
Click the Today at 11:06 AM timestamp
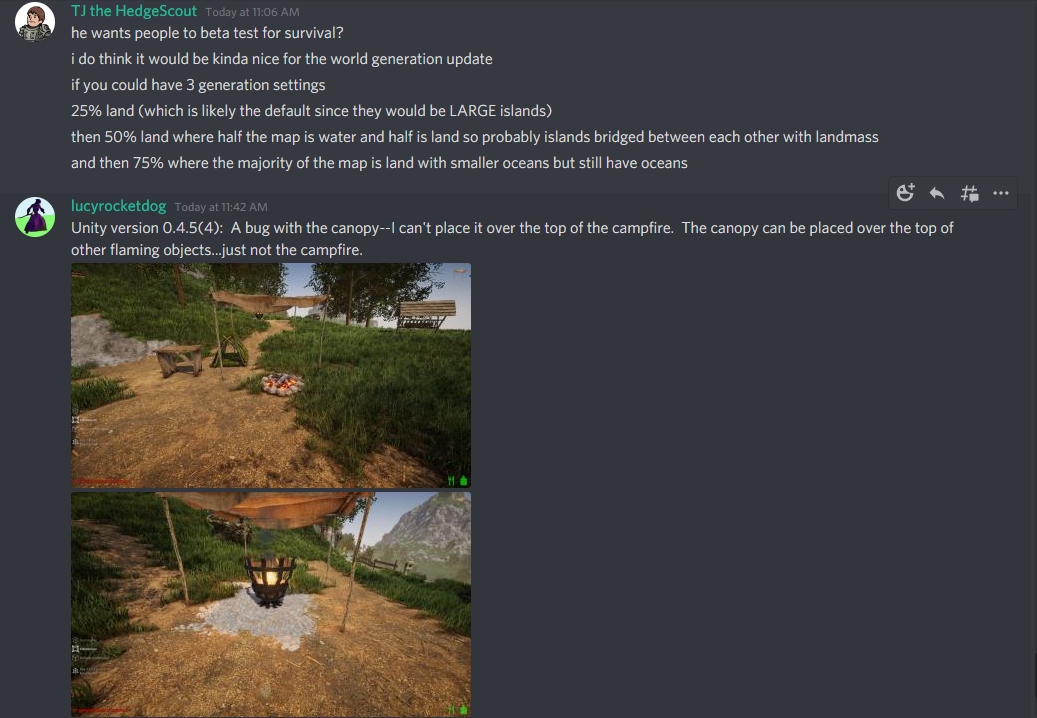[252, 12]
